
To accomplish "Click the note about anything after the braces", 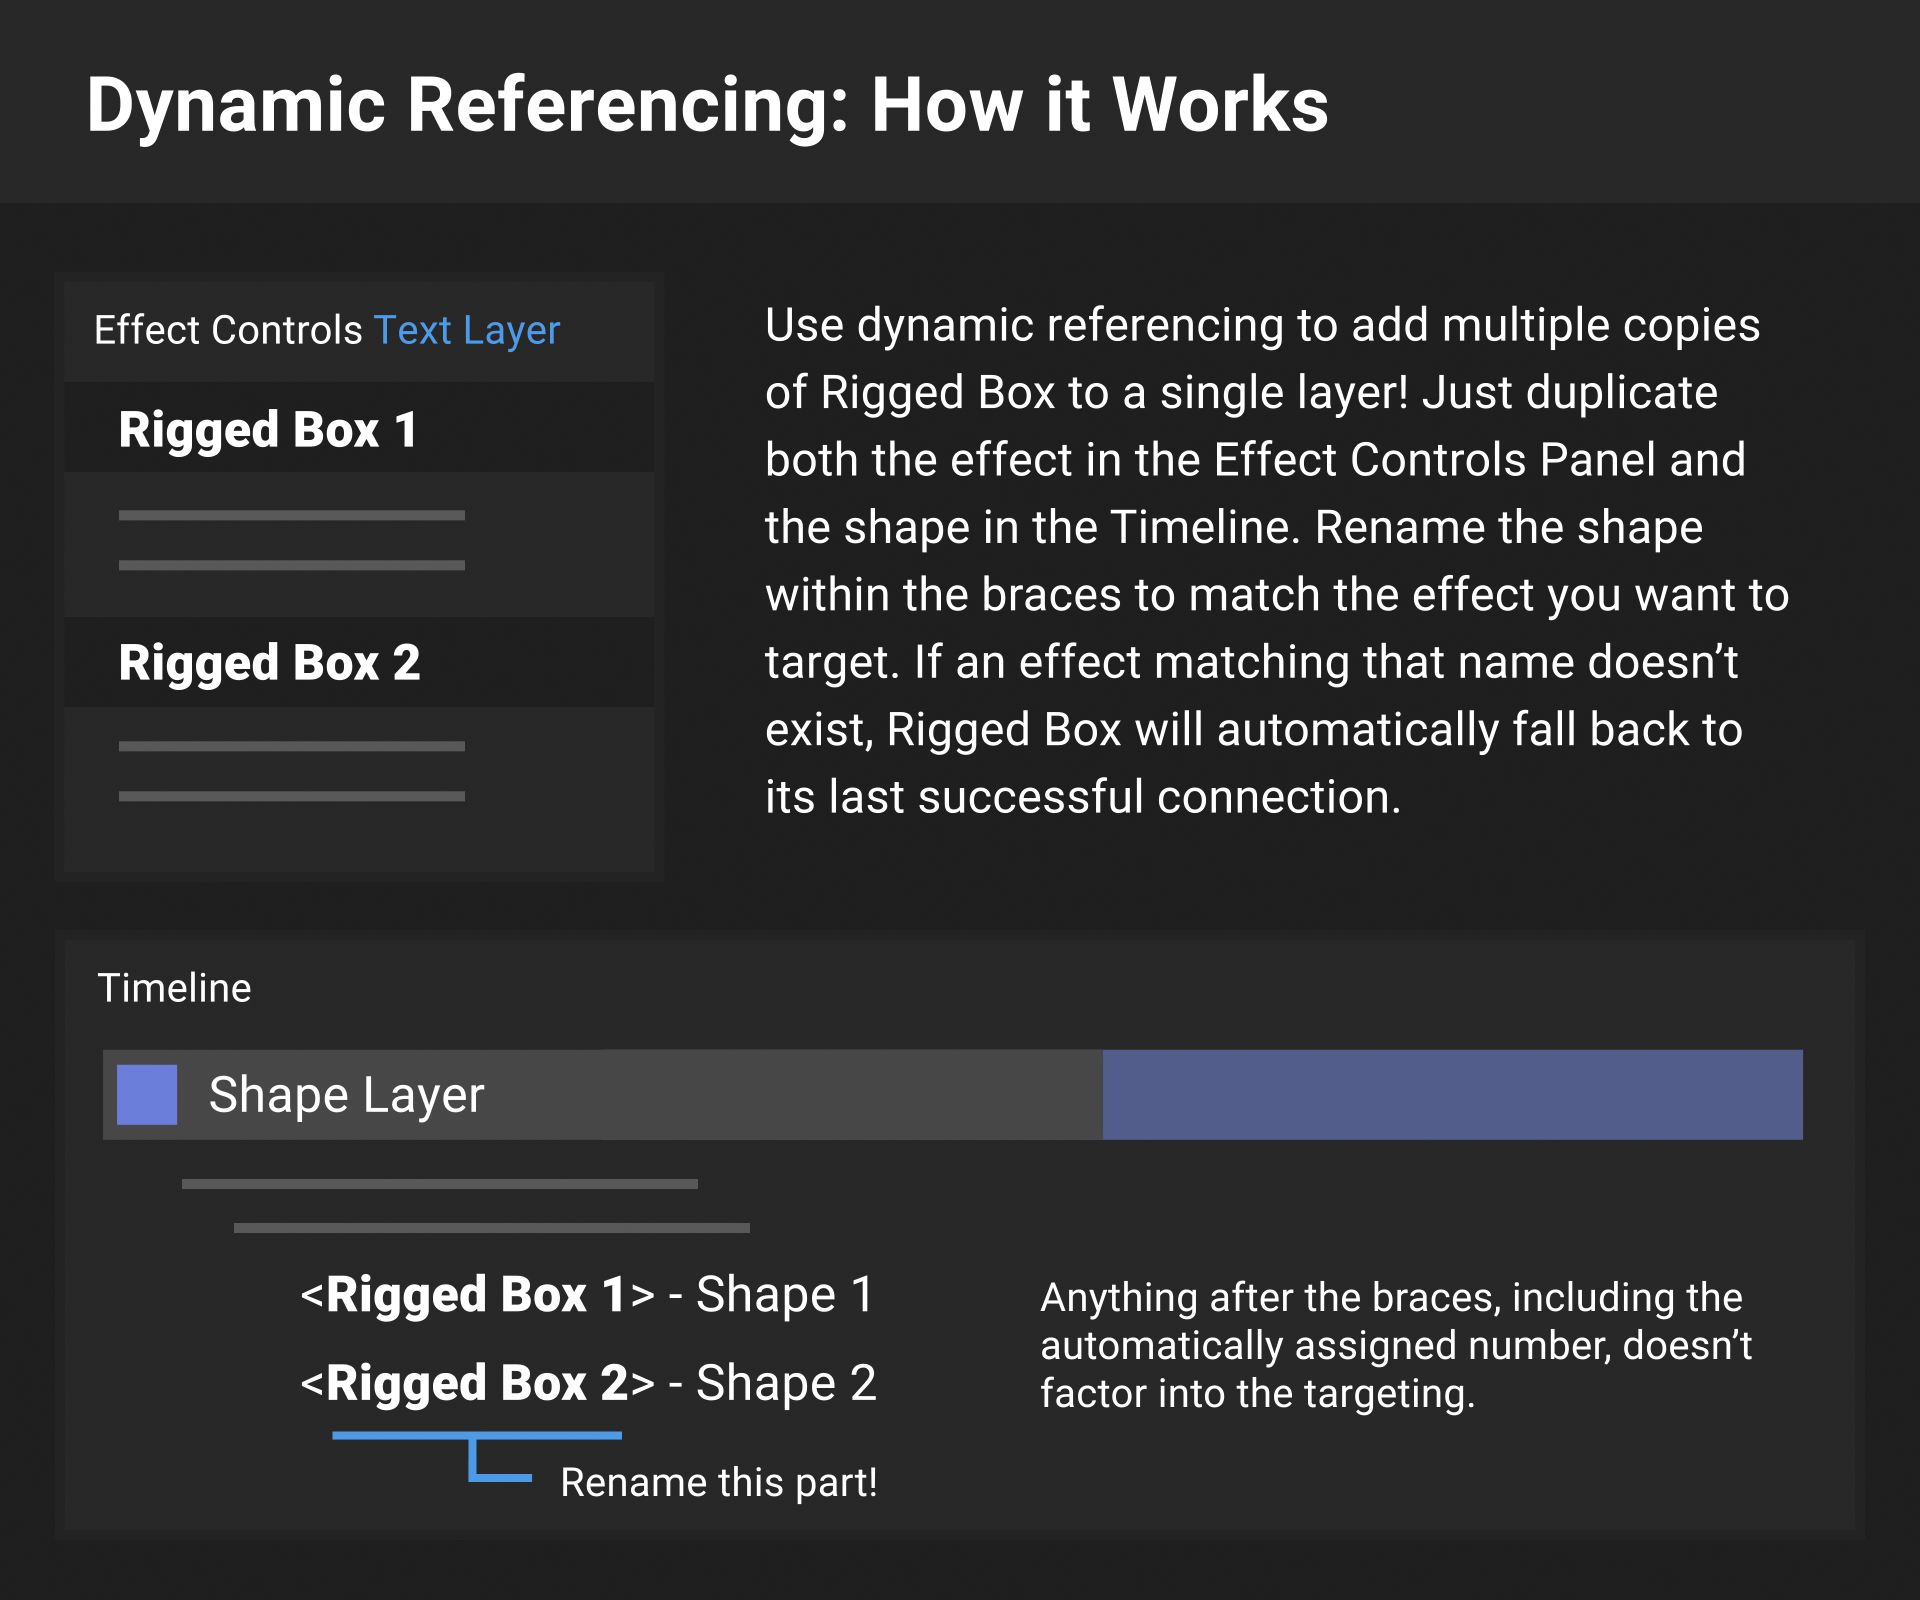I will pyautogui.click(x=1395, y=1345).
